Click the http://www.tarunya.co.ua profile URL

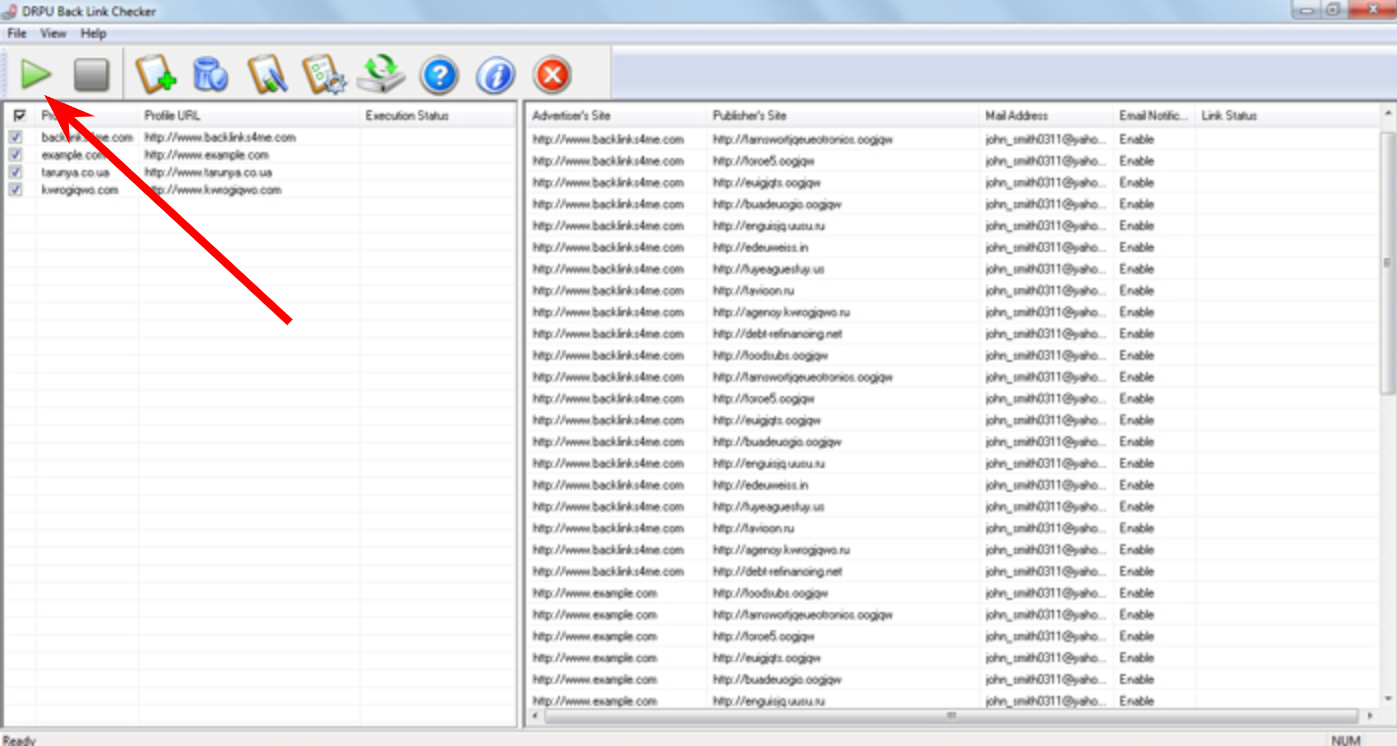[208, 172]
